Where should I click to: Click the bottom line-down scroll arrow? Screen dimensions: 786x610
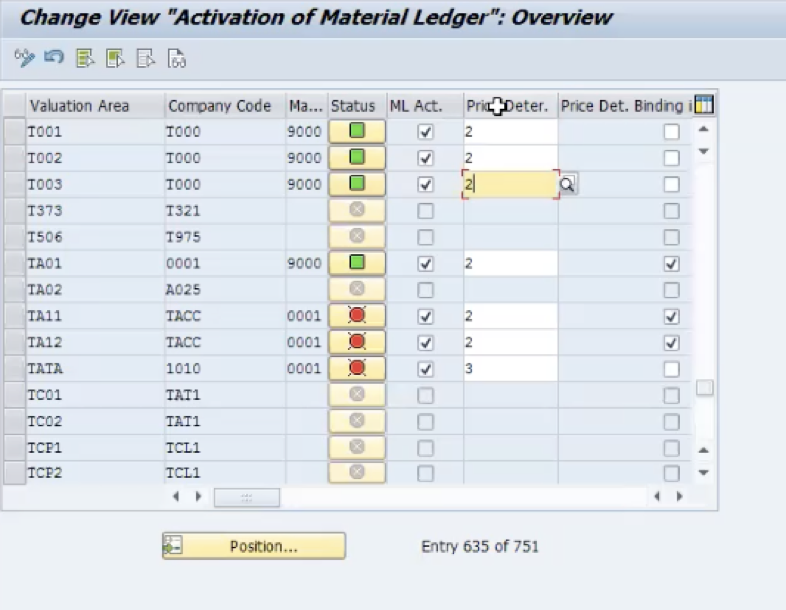[x=704, y=473]
